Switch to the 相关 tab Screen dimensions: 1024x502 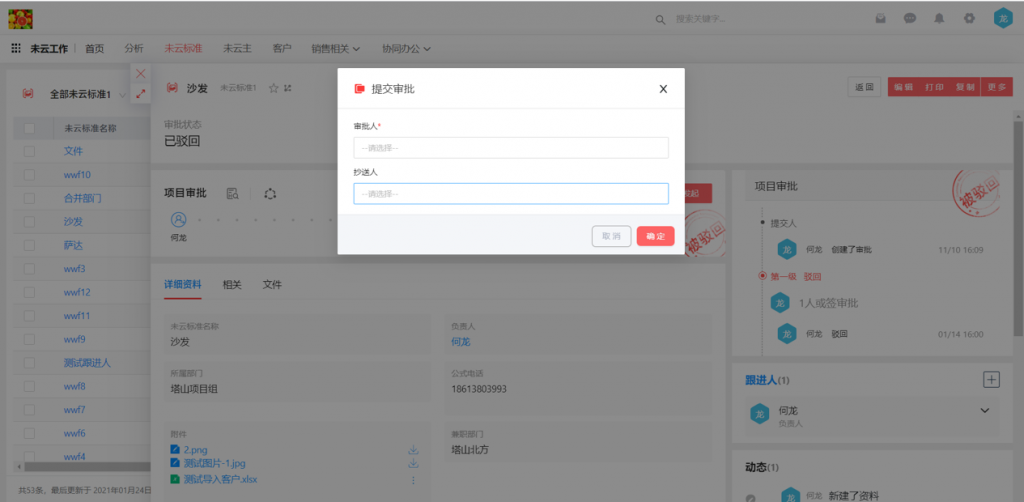232,285
